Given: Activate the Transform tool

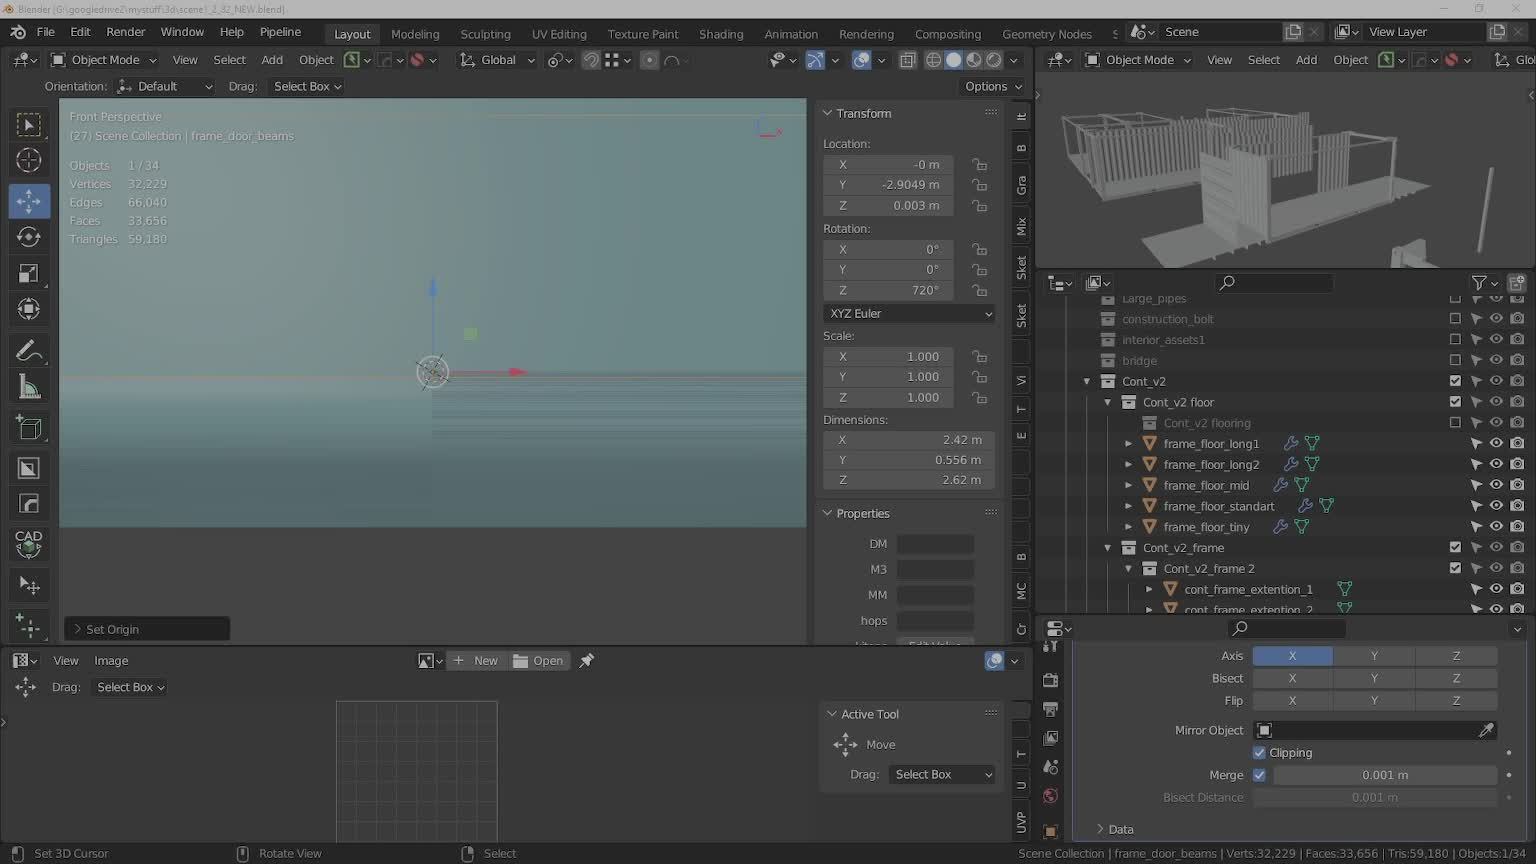Looking at the screenshot, I should pyautogui.click(x=28, y=310).
